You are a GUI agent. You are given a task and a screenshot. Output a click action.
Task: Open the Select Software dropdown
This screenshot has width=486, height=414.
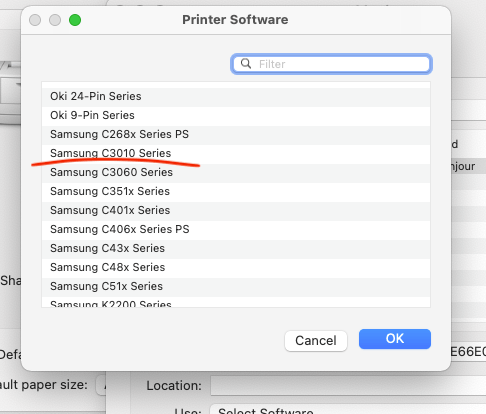click(348, 410)
